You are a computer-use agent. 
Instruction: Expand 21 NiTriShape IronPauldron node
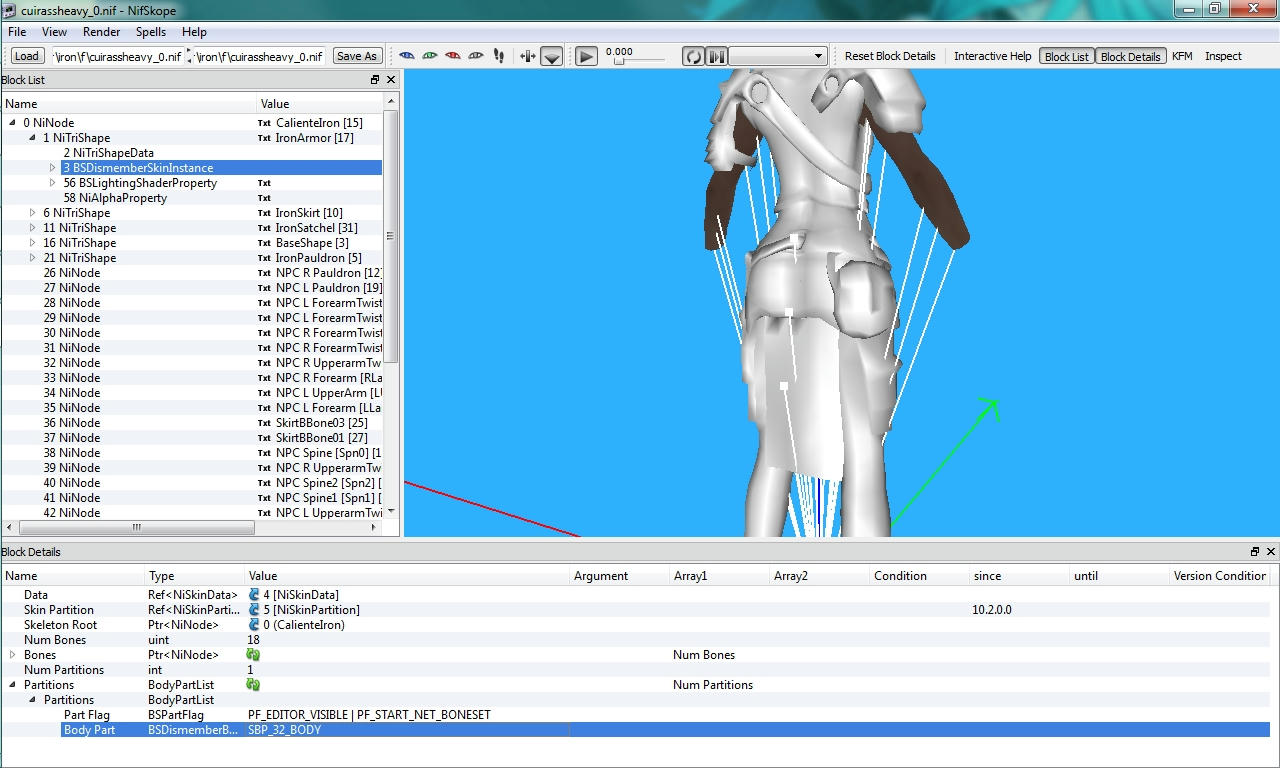[33, 258]
